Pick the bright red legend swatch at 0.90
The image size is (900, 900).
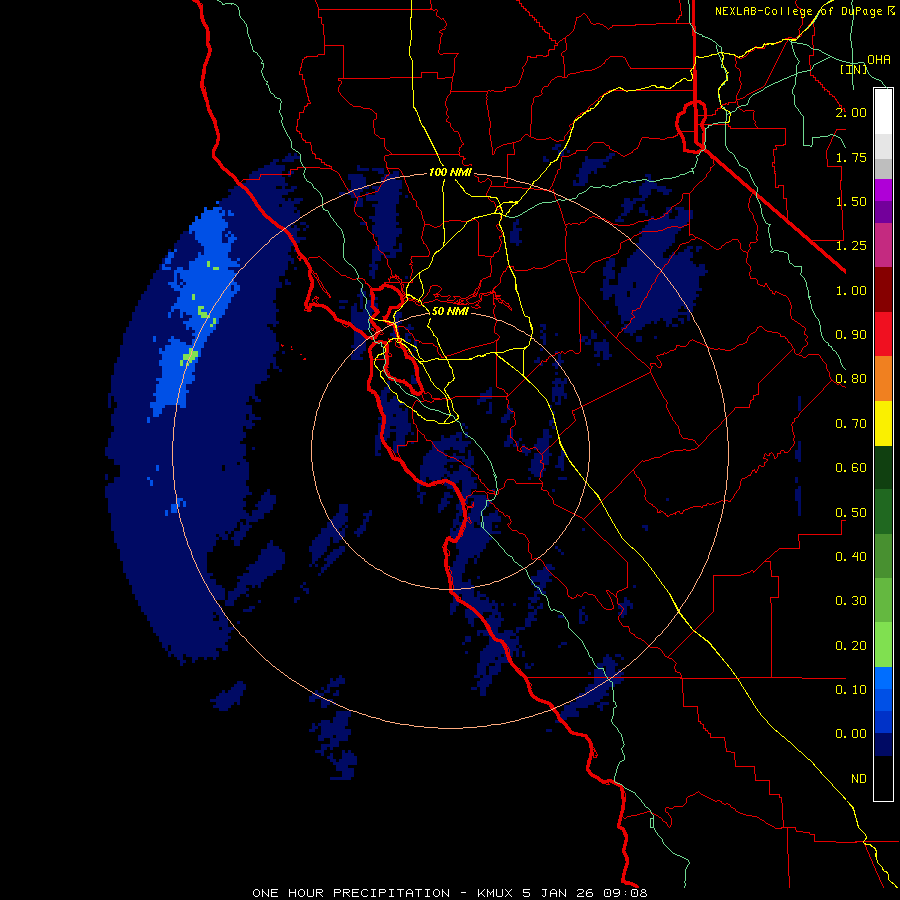[x=883, y=334]
